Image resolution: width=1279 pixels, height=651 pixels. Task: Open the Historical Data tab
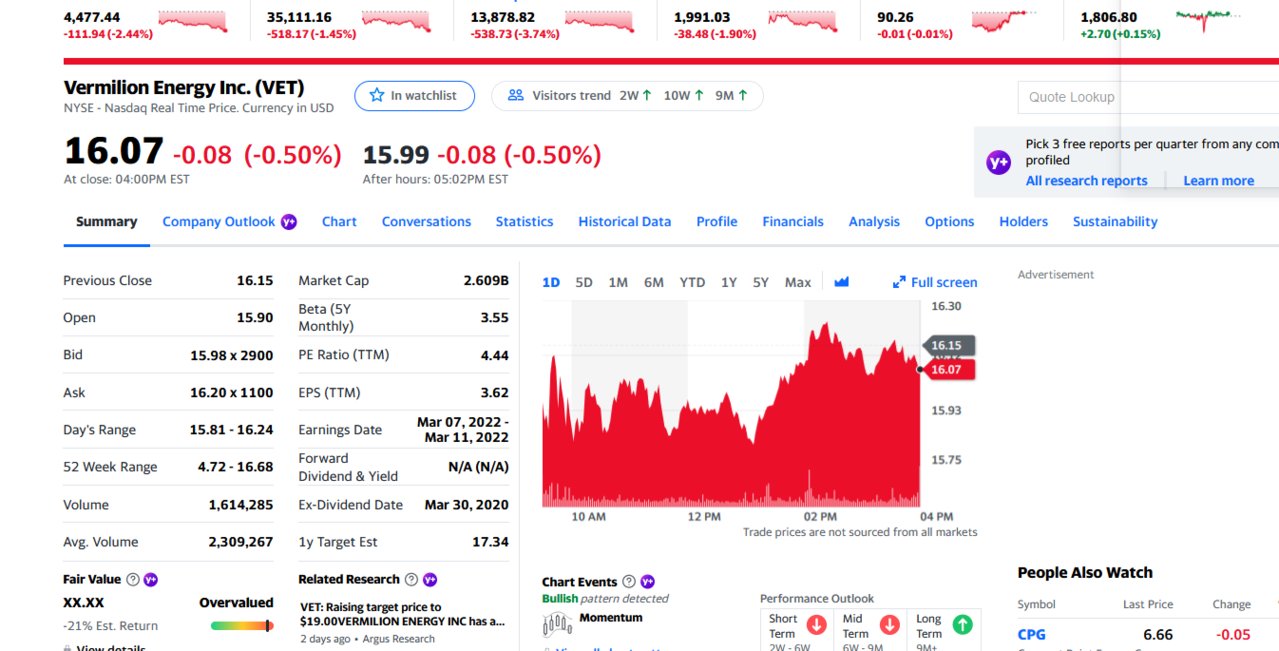tap(624, 222)
